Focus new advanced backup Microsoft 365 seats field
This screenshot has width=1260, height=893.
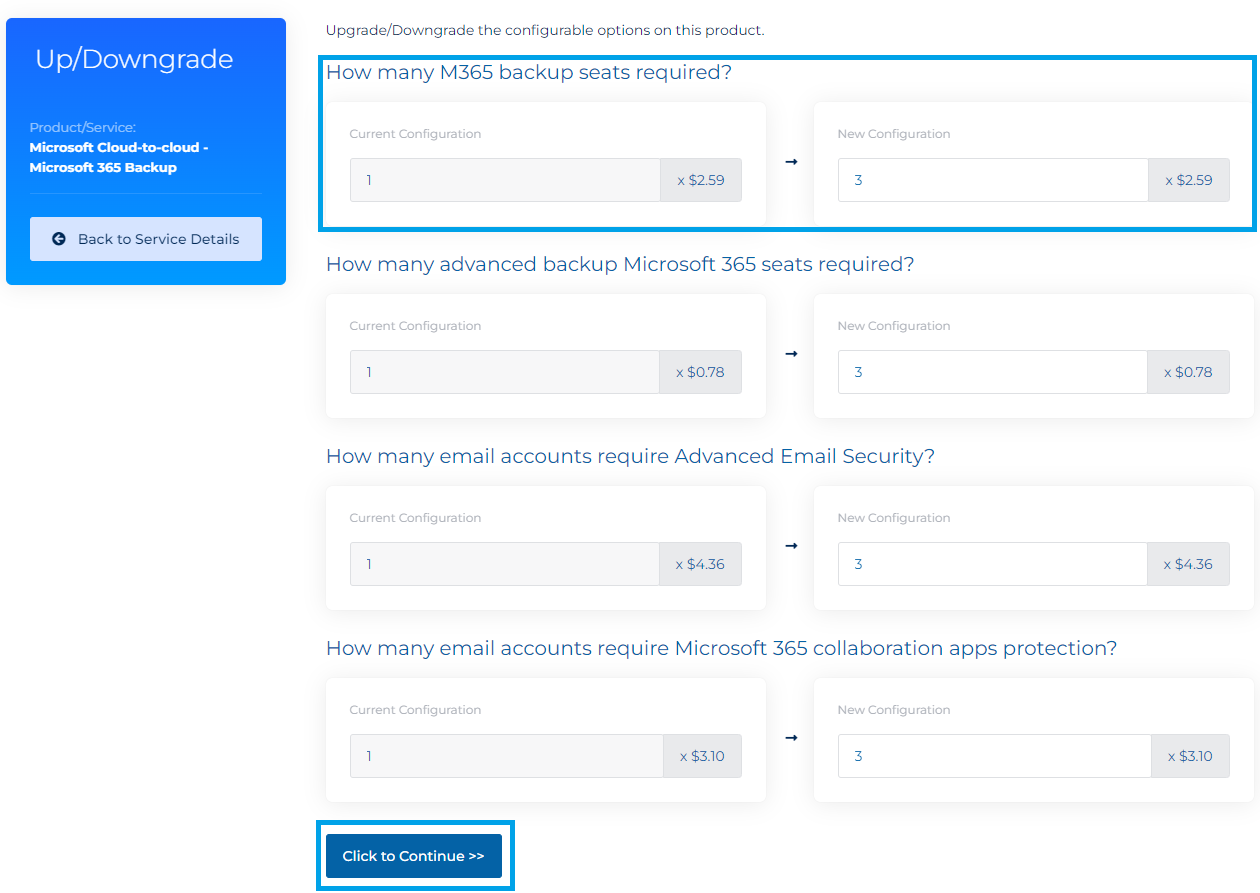tap(993, 372)
